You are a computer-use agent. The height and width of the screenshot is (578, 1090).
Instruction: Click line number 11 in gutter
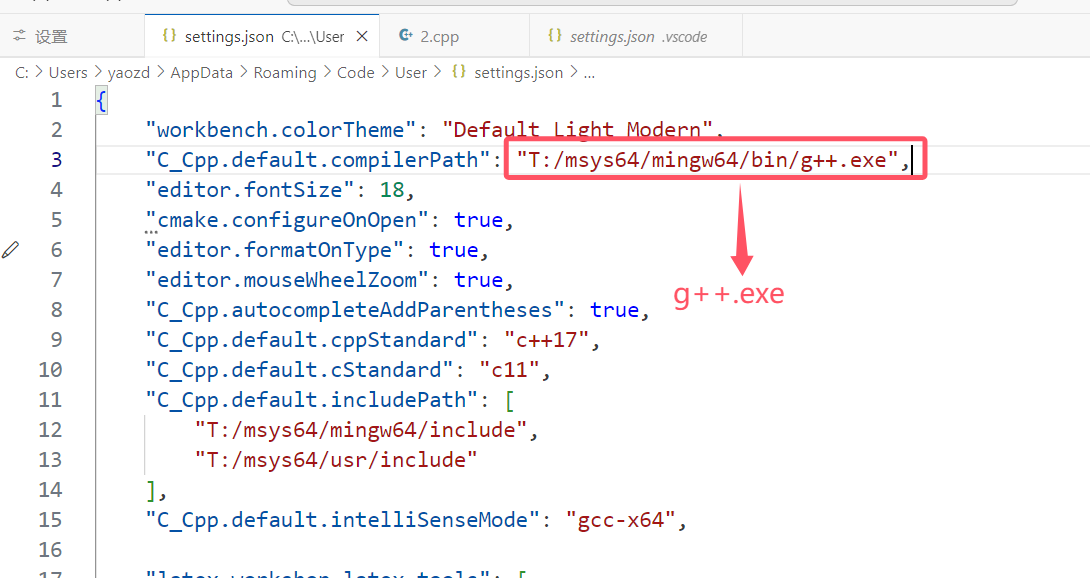click(x=50, y=400)
